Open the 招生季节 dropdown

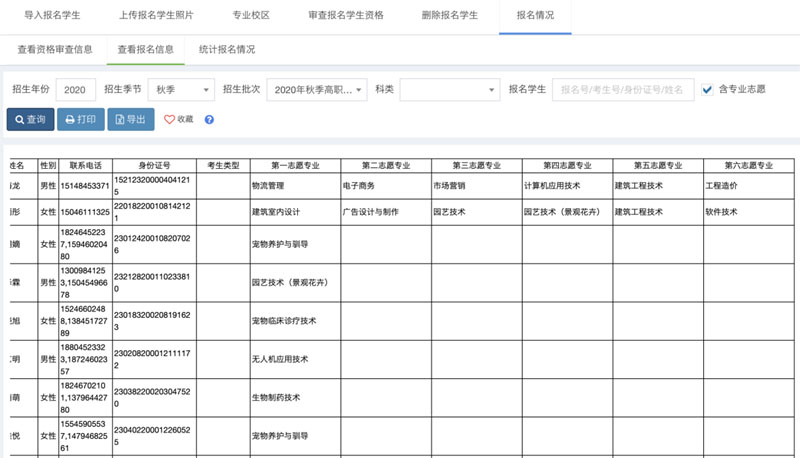coord(181,89)
